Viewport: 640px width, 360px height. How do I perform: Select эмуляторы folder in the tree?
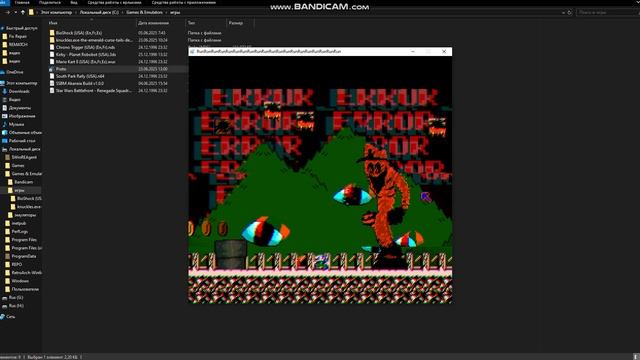(x=25, y=215)
